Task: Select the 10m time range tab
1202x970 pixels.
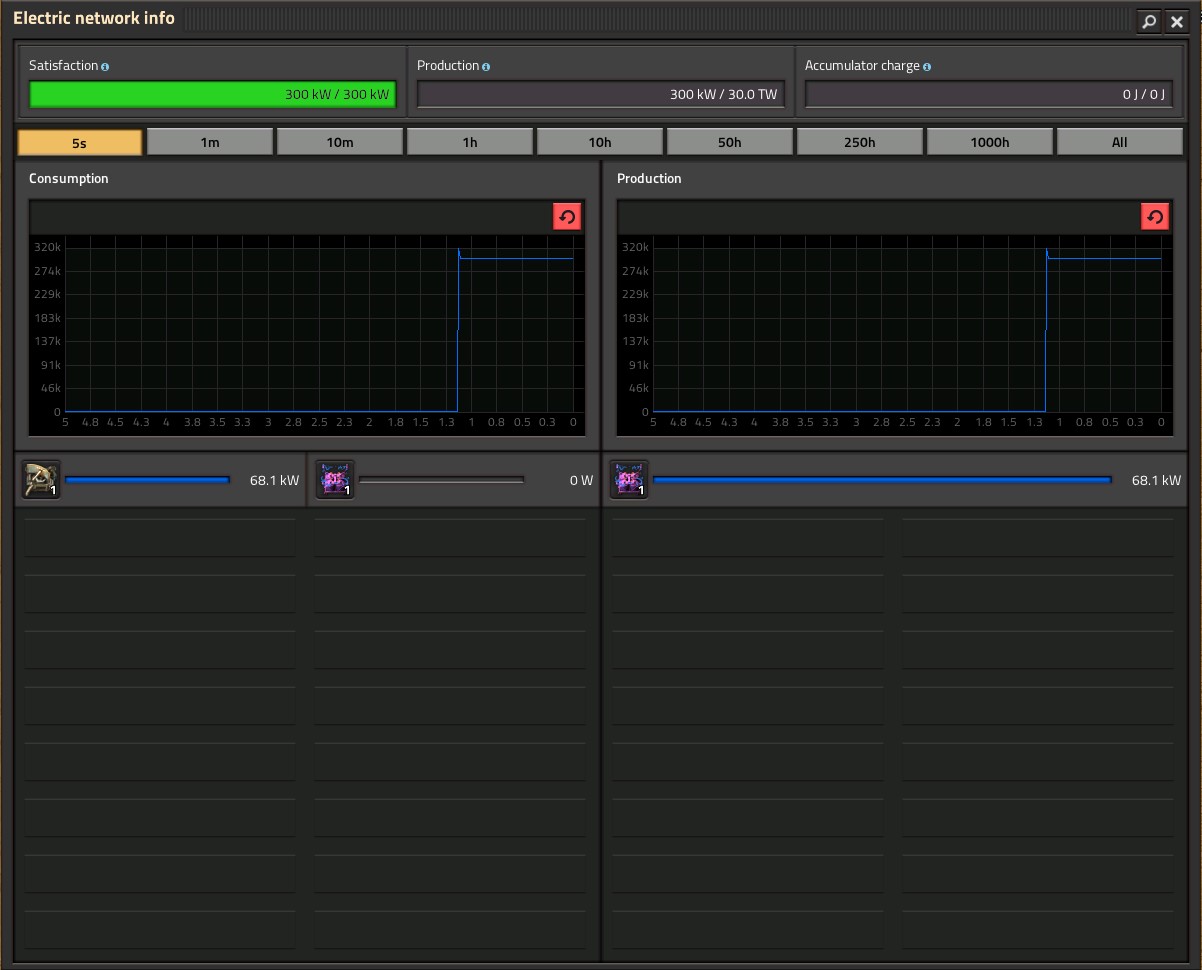Action: [340, 142]
